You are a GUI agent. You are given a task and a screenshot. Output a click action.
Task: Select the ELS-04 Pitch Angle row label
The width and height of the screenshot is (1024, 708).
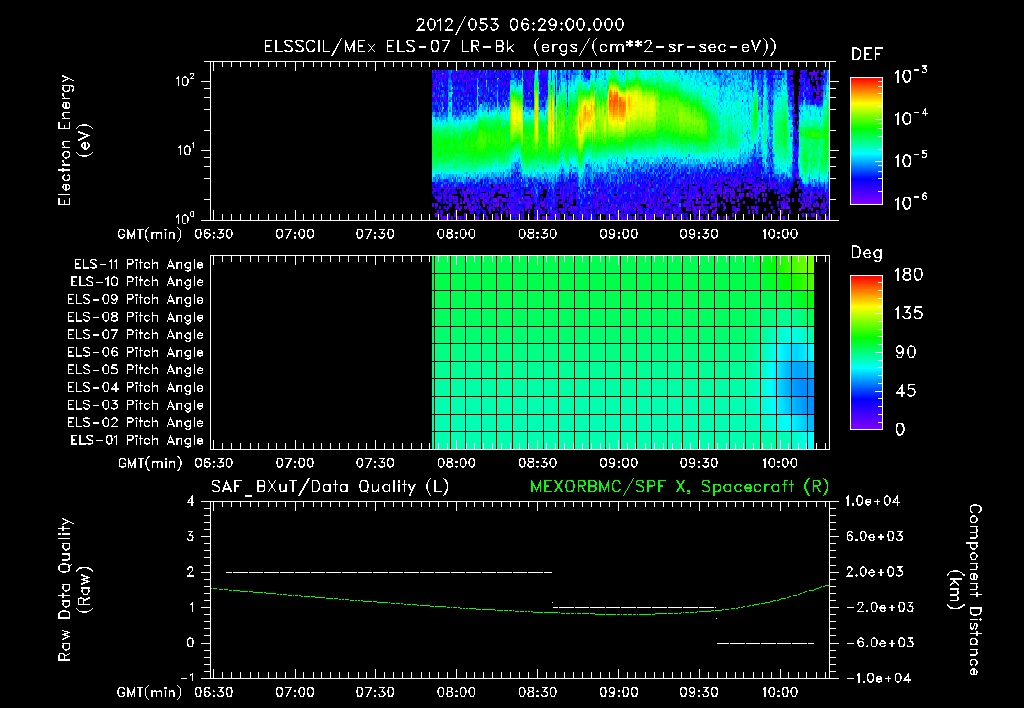(x=135, y=388)
